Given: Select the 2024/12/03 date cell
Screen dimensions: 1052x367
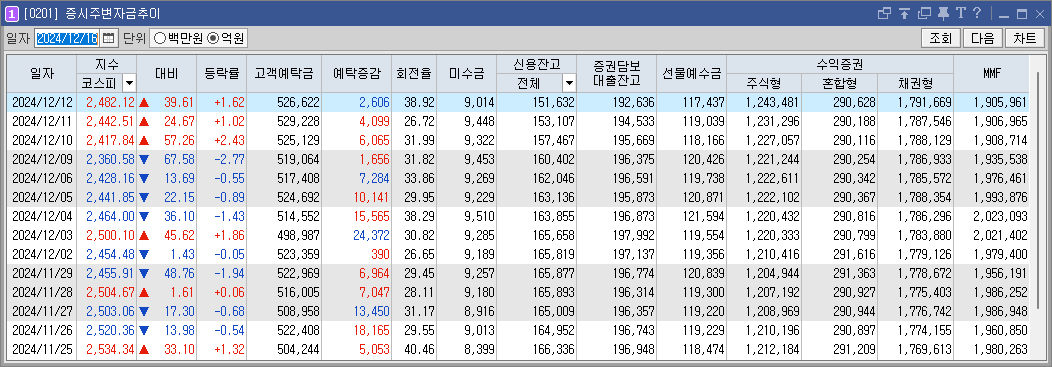Looking at the screenshot, I should pos(42,235).
